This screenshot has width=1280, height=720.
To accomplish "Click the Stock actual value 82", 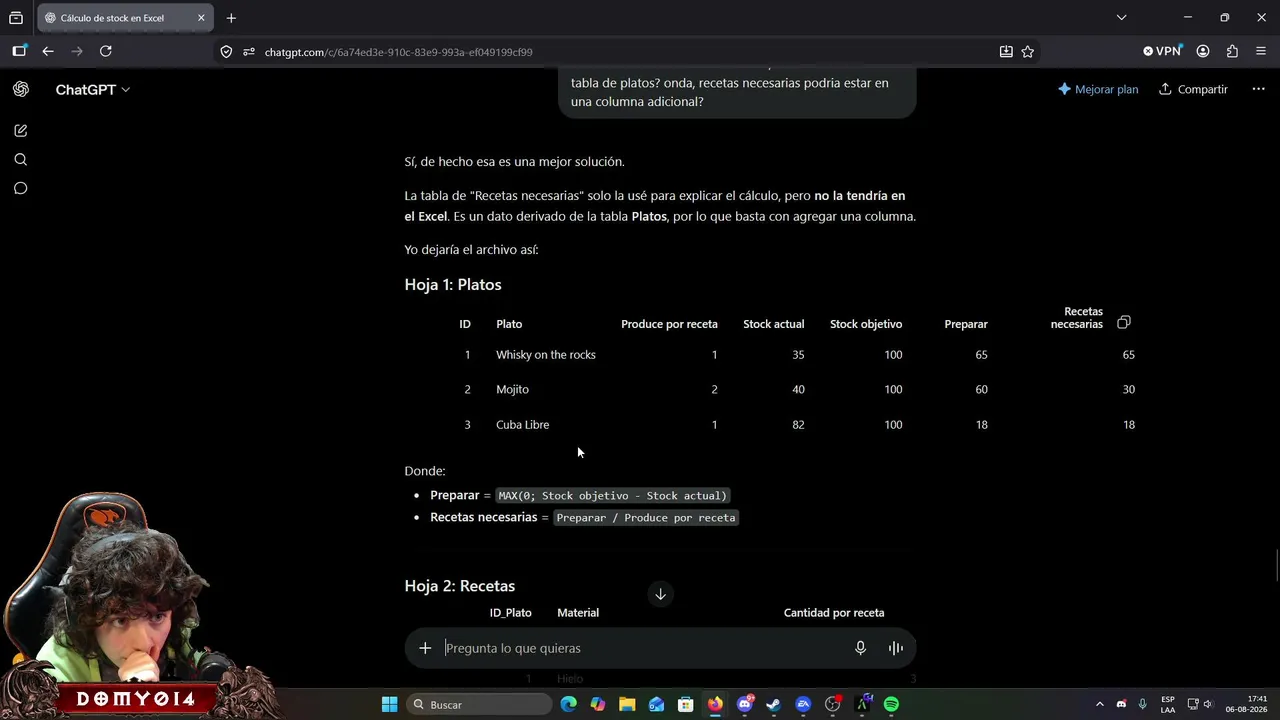I will [x=798, y=425].
